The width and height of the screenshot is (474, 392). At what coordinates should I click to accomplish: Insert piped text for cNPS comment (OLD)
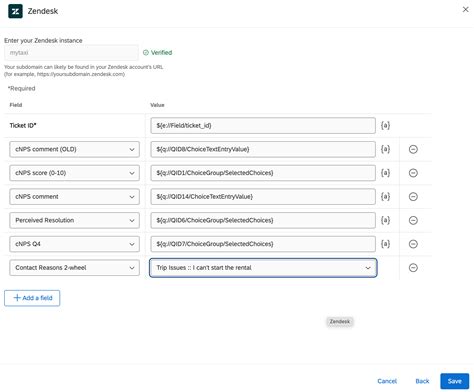click(385, 149)
